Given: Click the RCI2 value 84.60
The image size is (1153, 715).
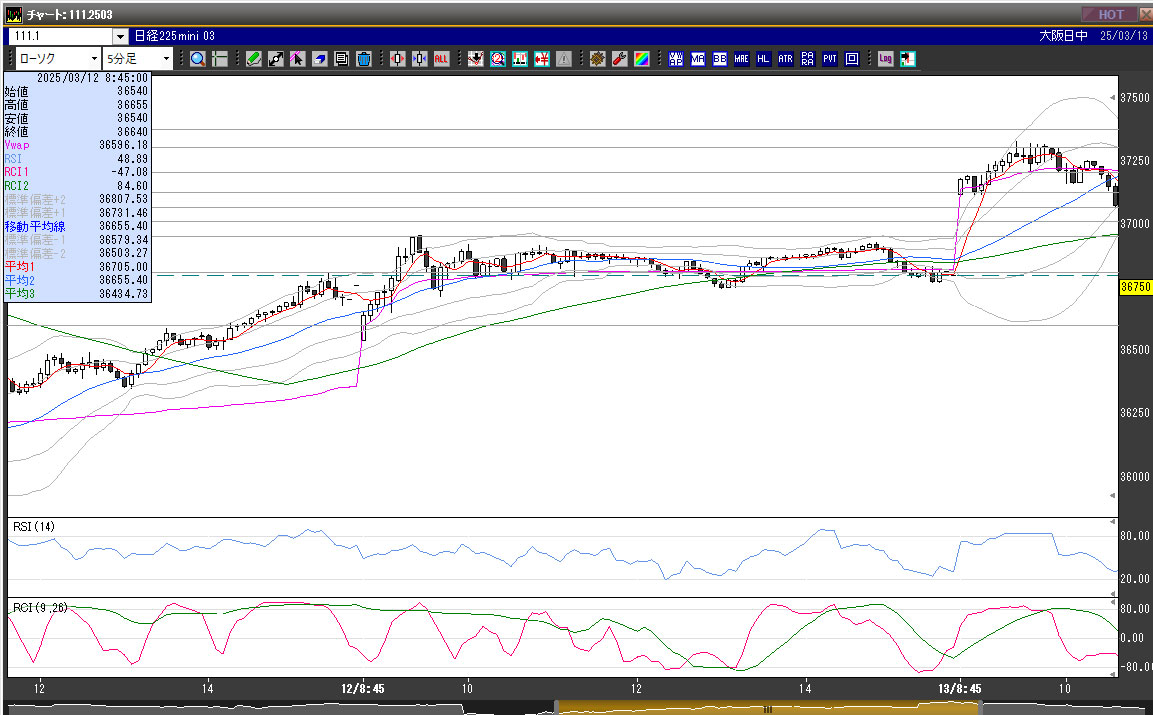Looking at the screenshot, I should (132, 186).
